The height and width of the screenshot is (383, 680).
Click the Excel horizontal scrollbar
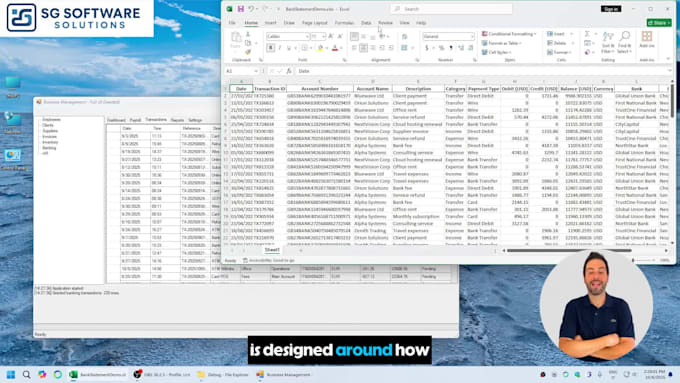[569, 250]
